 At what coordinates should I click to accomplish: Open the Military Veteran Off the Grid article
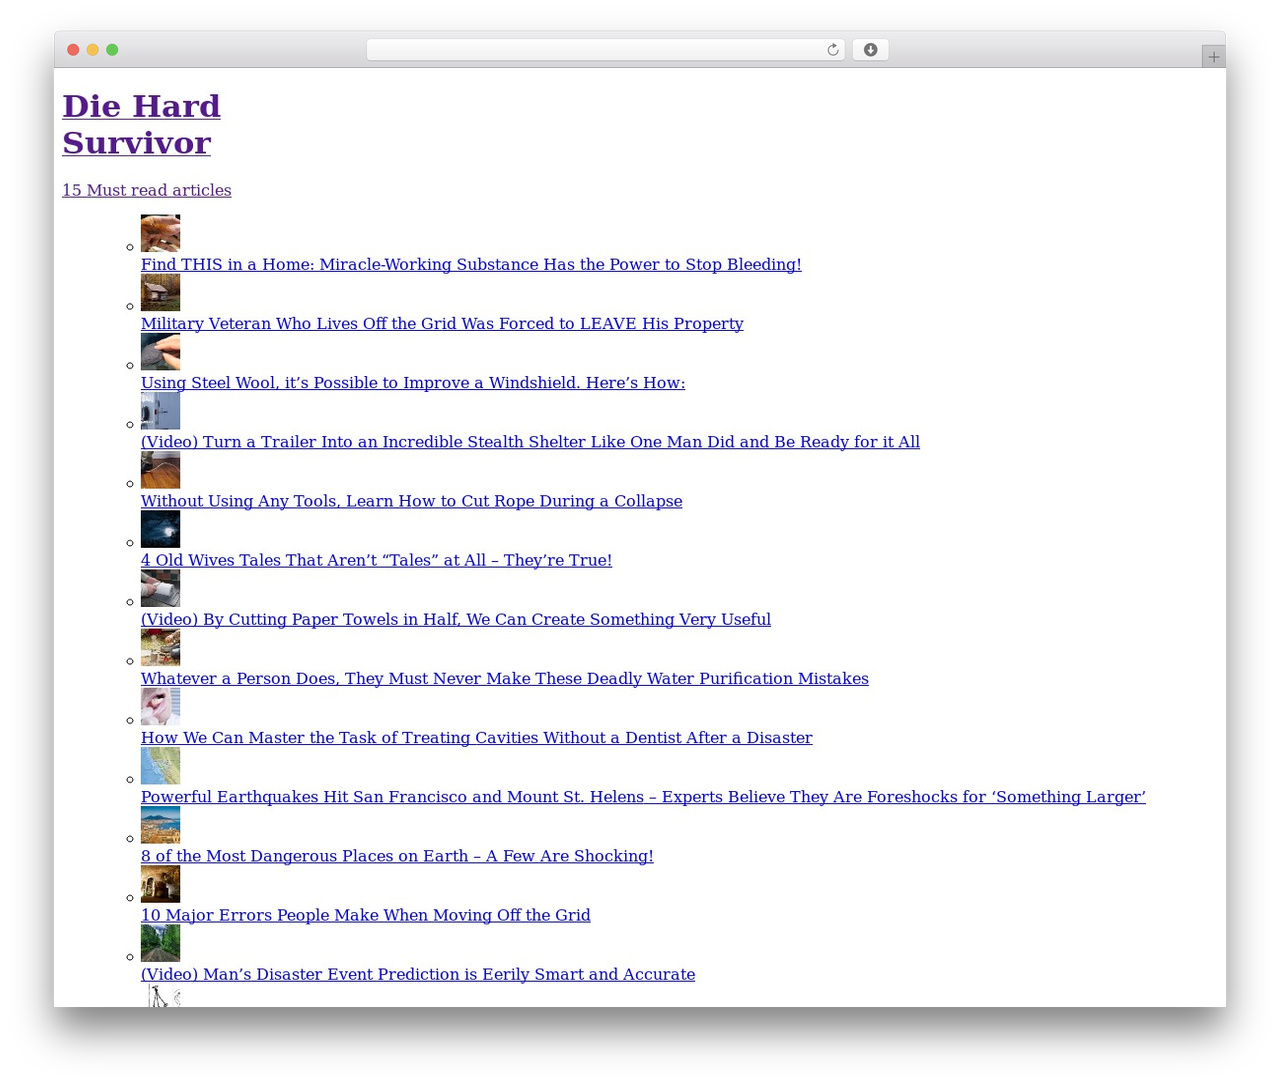(x=442, y=323)
